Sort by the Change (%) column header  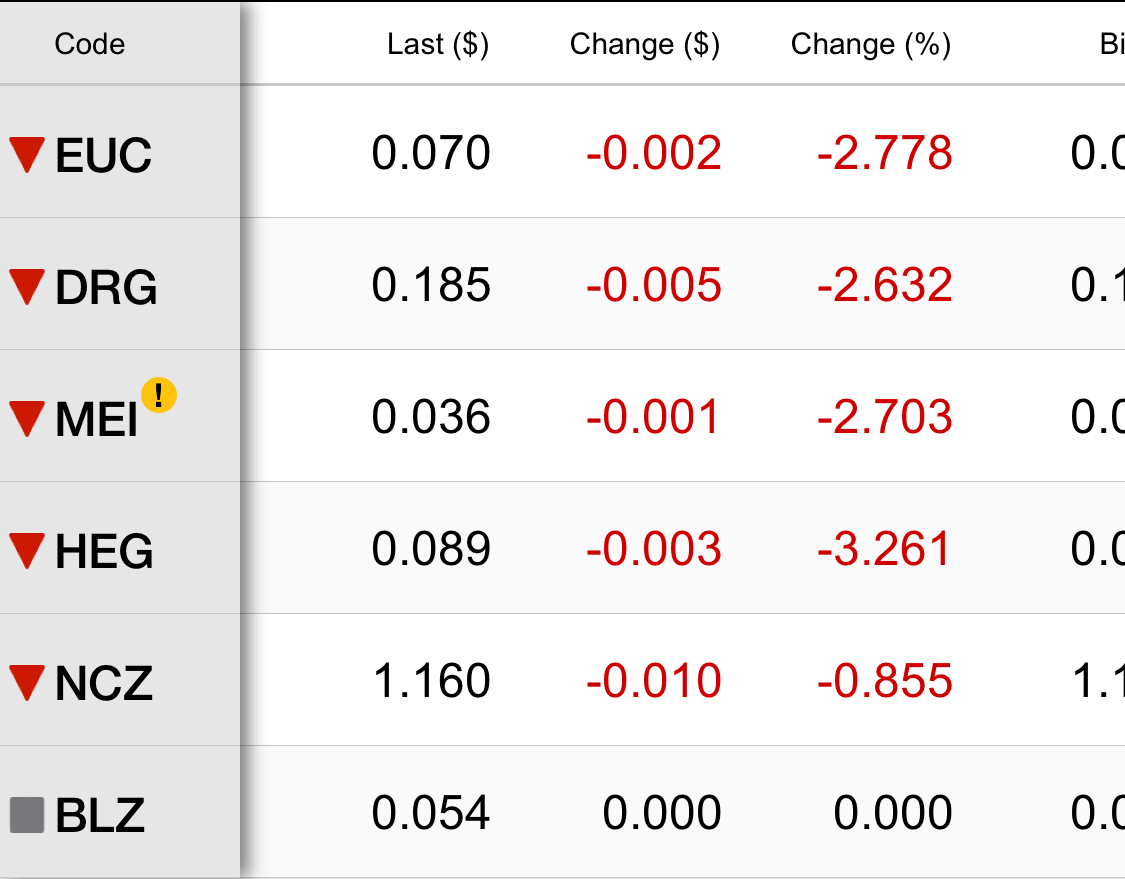pyautogui.click(x=870, y=44)
